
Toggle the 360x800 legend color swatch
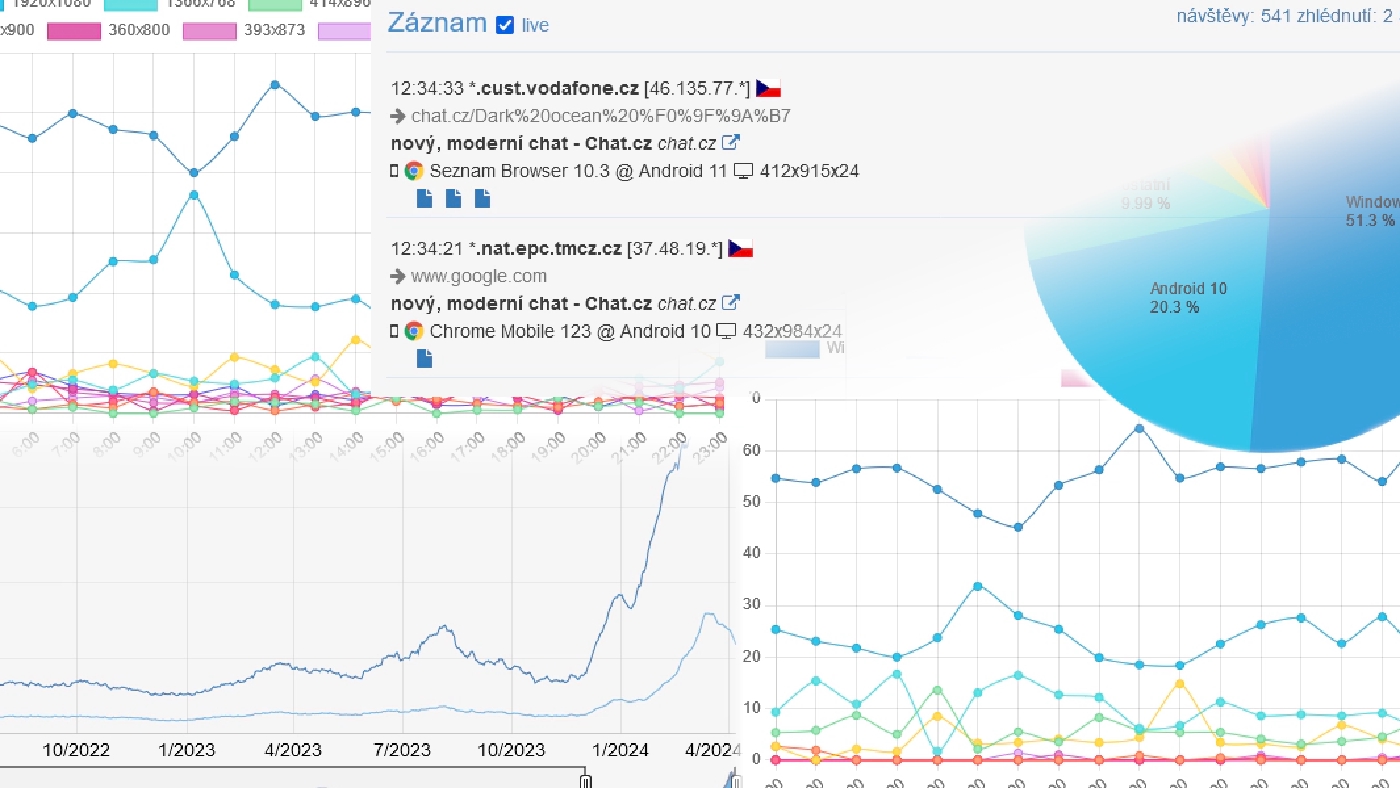74,30
